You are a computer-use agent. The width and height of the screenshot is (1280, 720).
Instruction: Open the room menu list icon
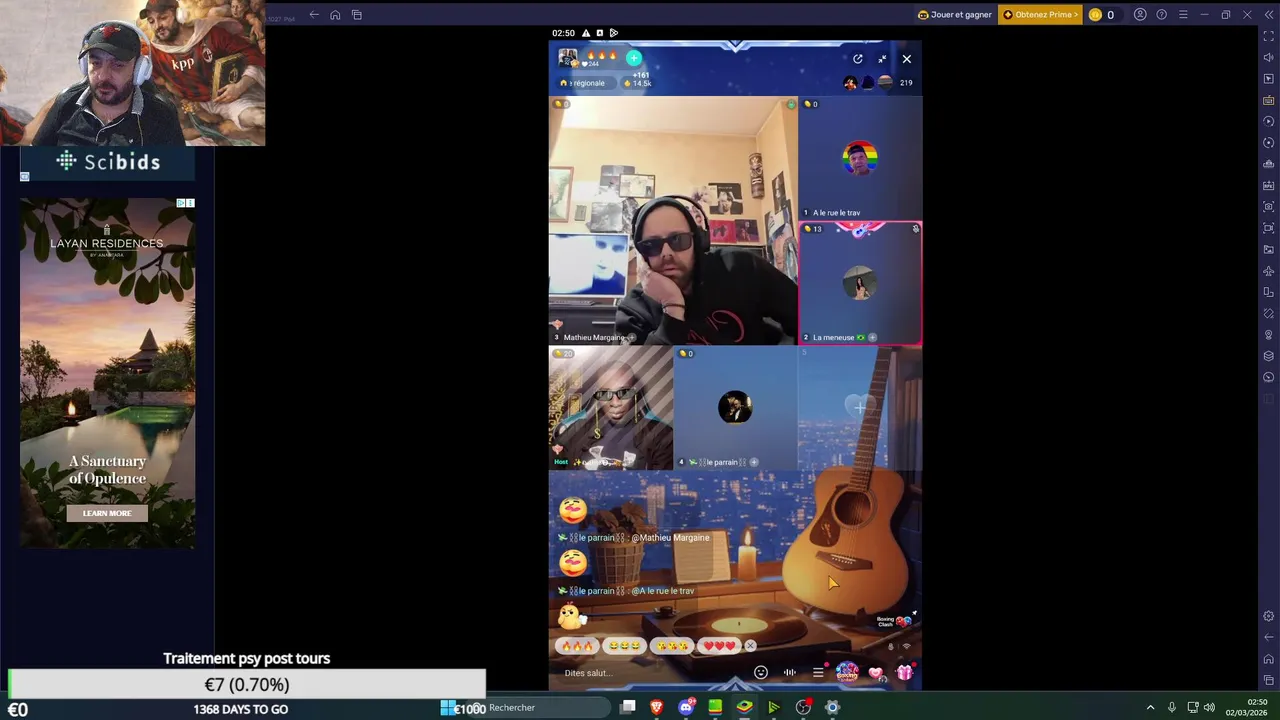817,673
